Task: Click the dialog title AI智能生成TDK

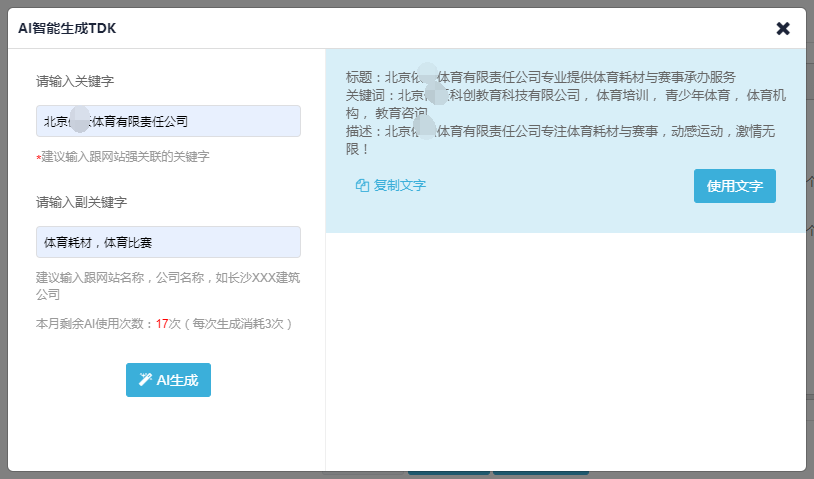Action: pyautogui.click(x=67, y=28)
